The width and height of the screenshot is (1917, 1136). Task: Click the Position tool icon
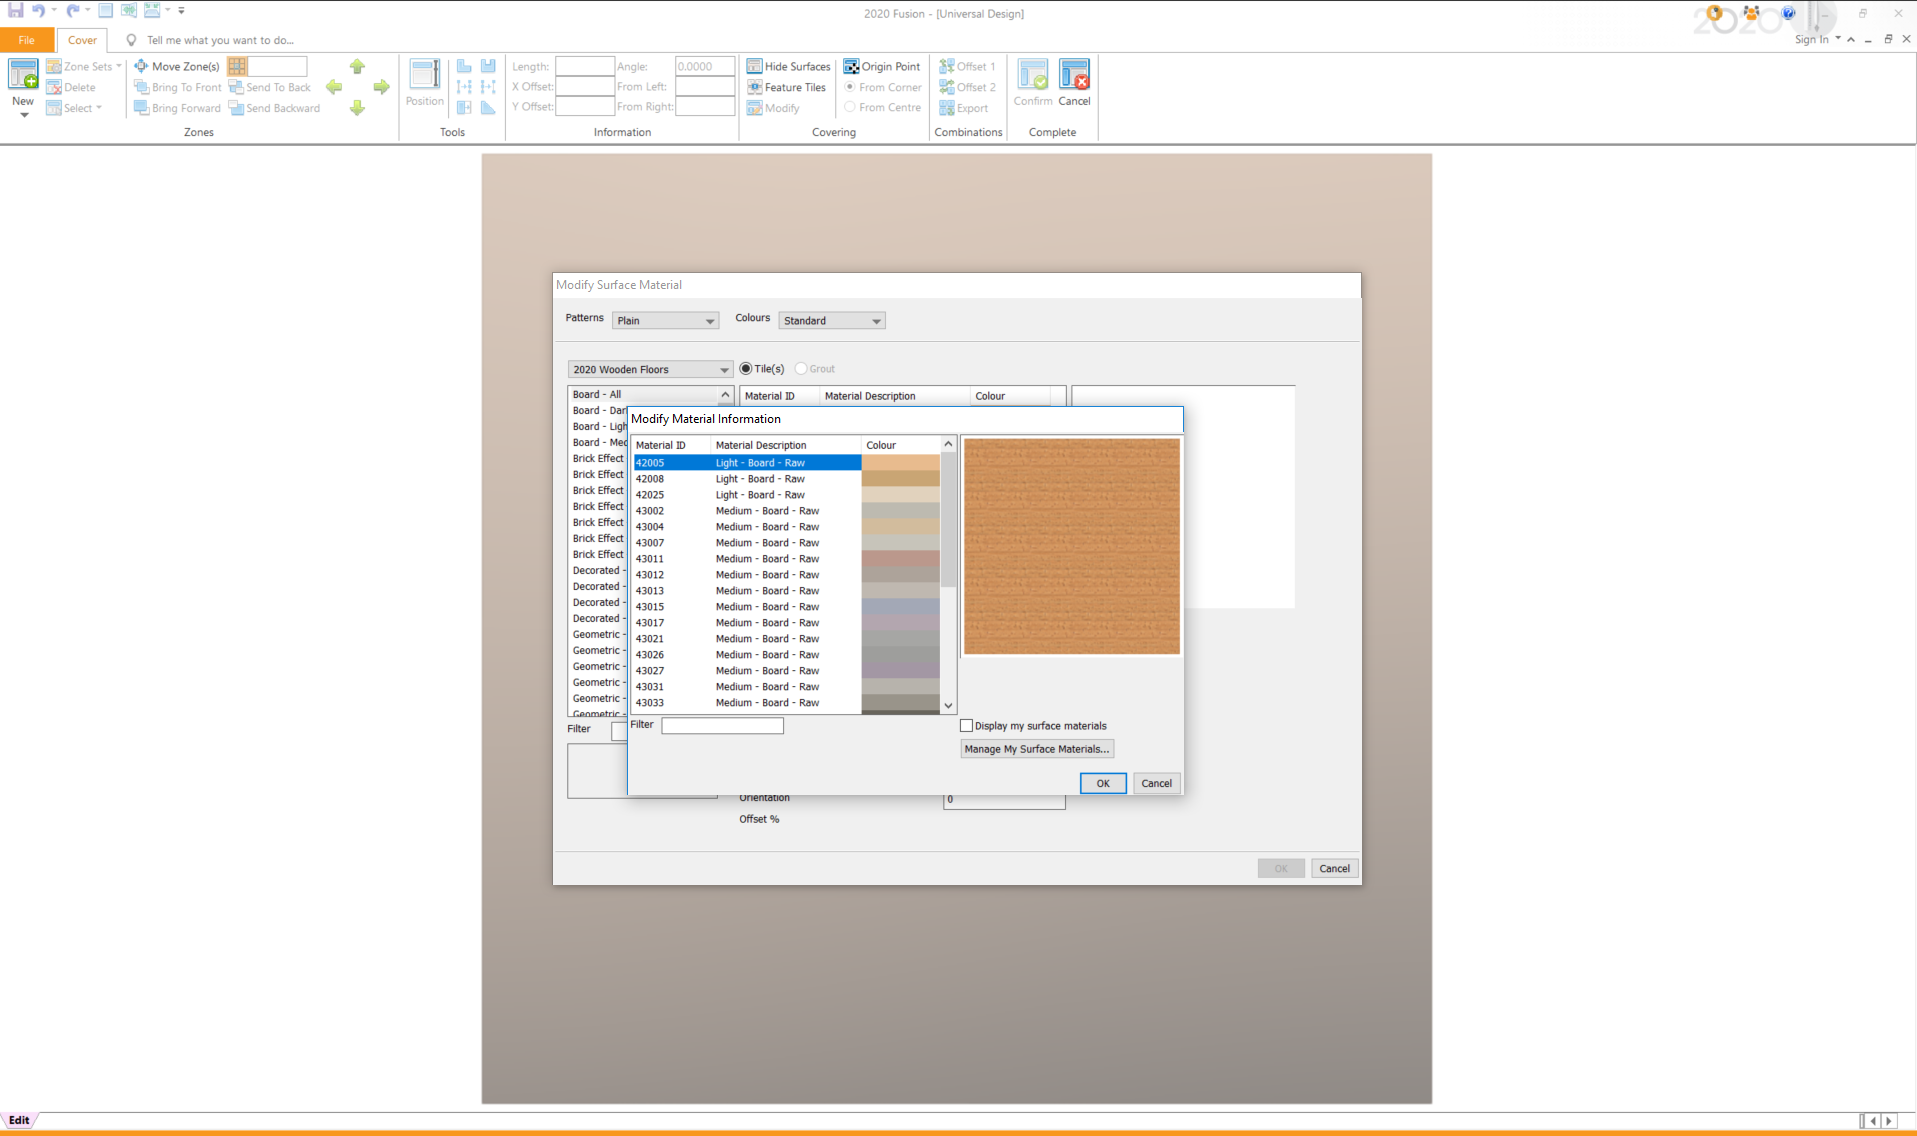(x=424, y=76)
